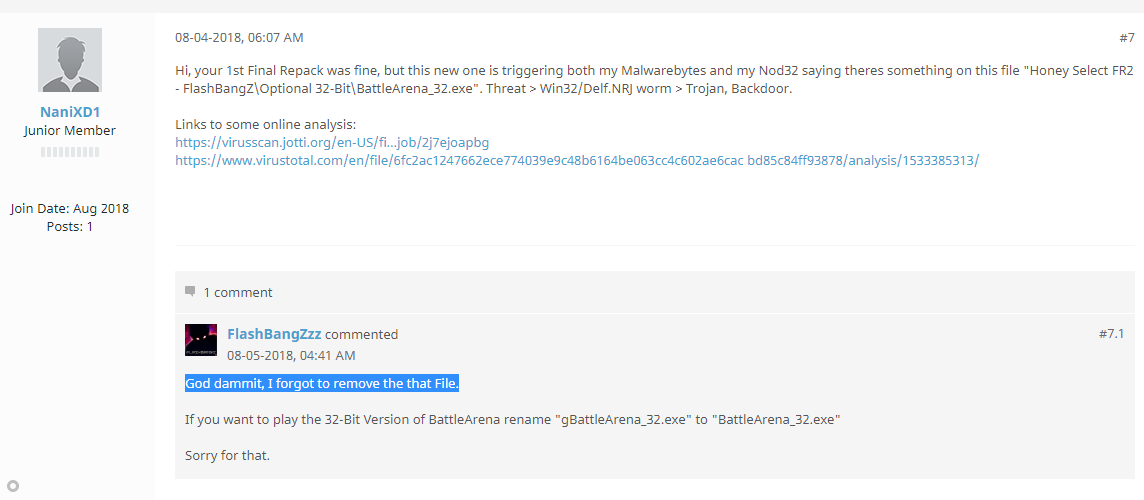Open the VirusTotal analysis link
The image size is (1144, 500).
576,161
